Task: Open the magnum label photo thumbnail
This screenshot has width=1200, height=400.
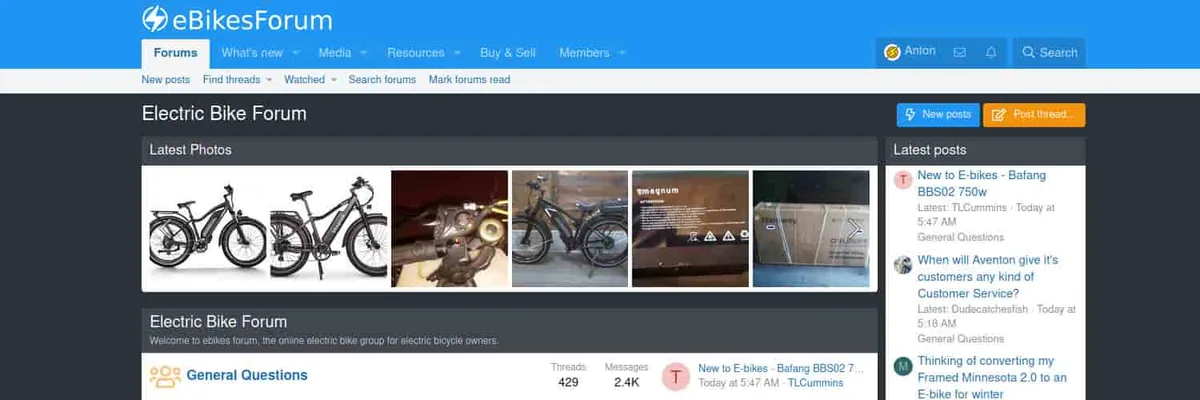Action: [690, 229]
